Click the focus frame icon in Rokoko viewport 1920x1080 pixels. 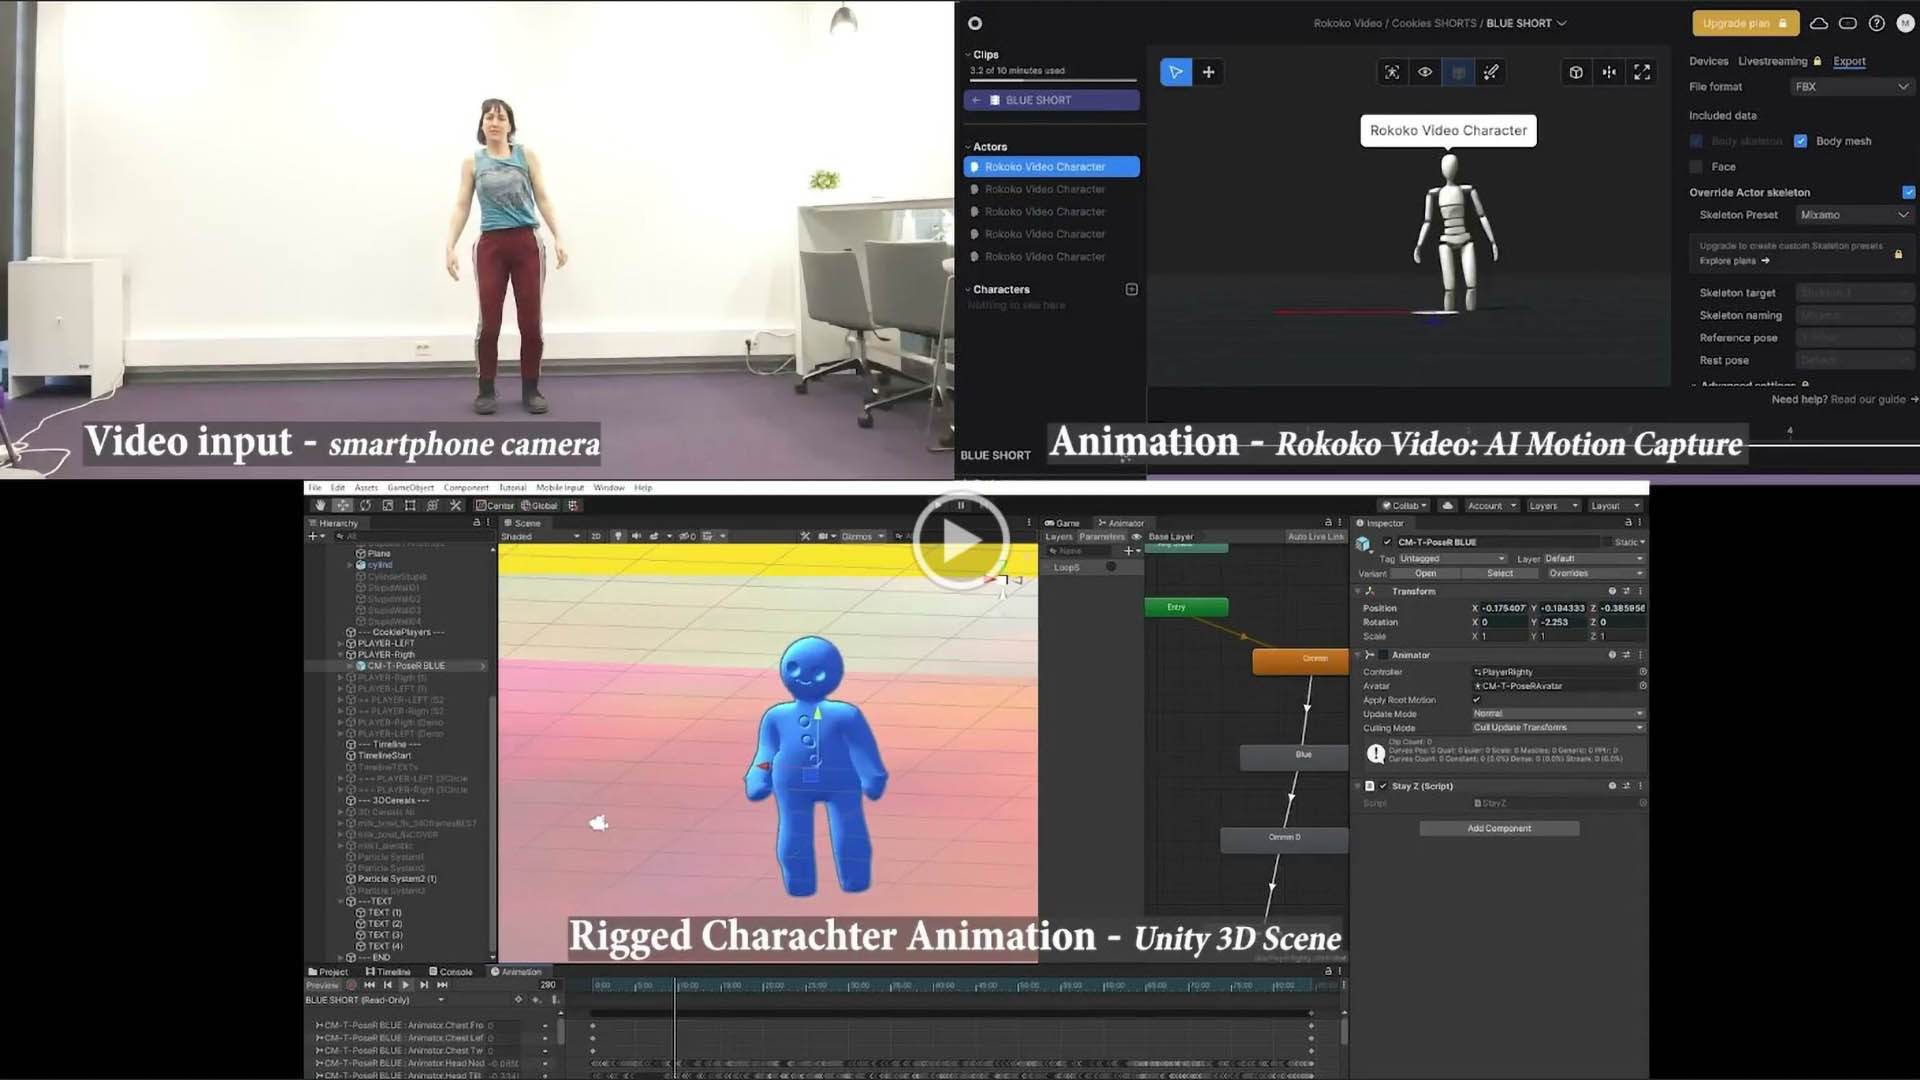pyautogui.click(x=1392, y=72)
